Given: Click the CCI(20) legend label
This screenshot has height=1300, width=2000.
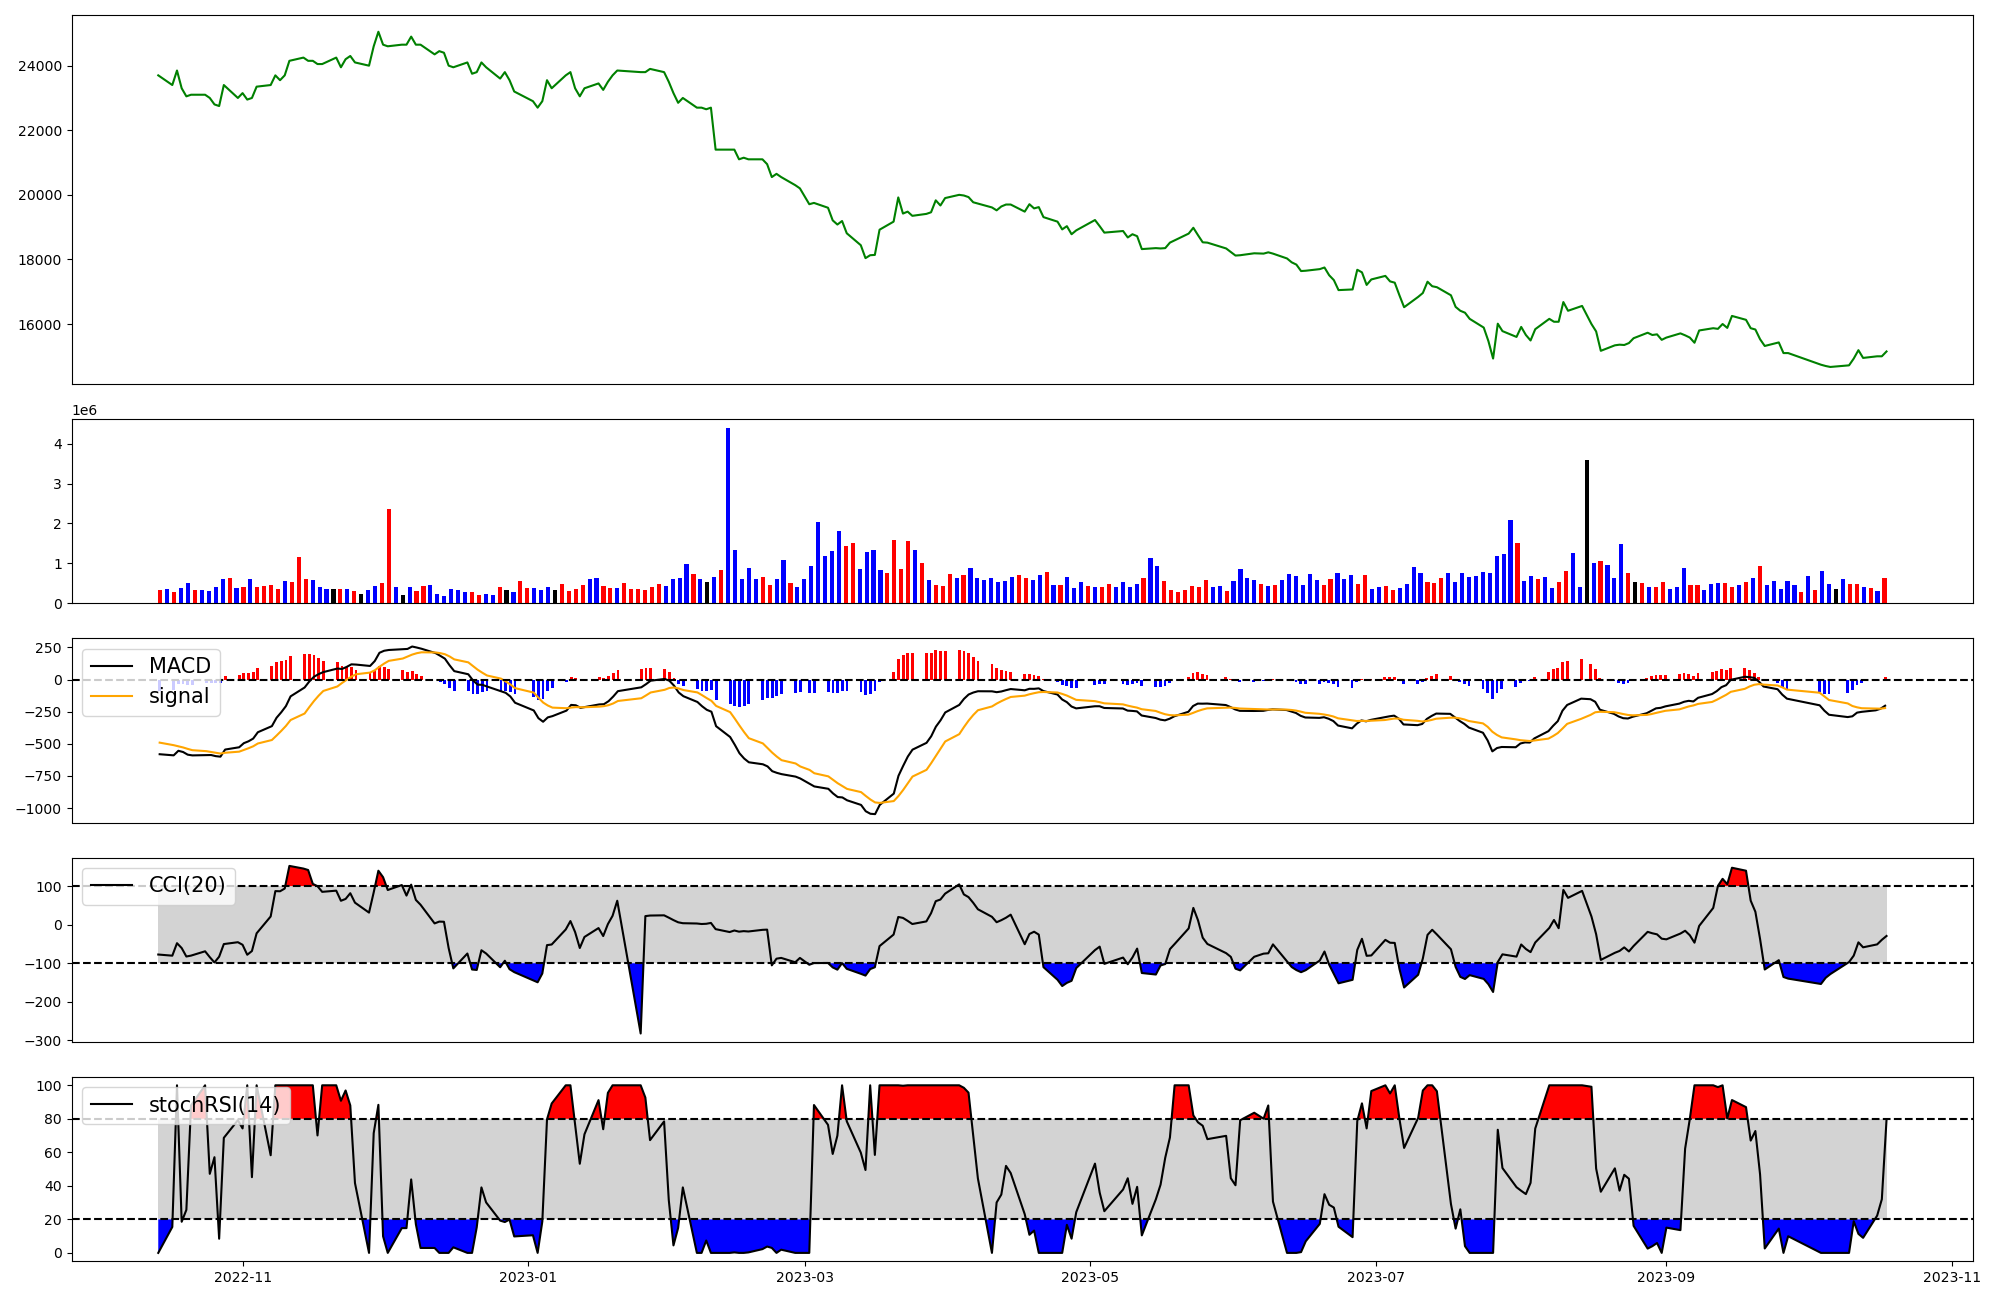Looking at the screenshot, I should pyautogui.click(x=187, y=885).
